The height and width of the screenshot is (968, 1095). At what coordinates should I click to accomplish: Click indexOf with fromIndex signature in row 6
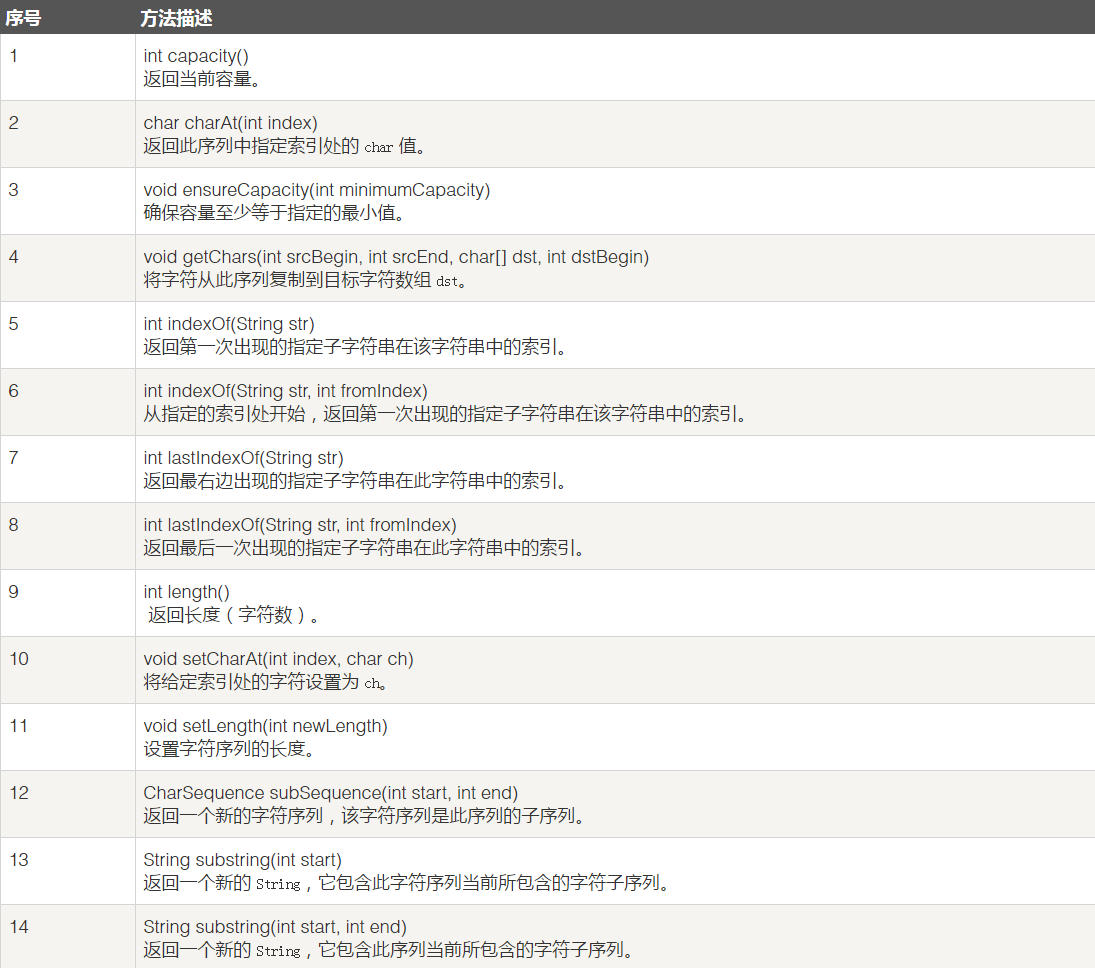tap(285, 391)
